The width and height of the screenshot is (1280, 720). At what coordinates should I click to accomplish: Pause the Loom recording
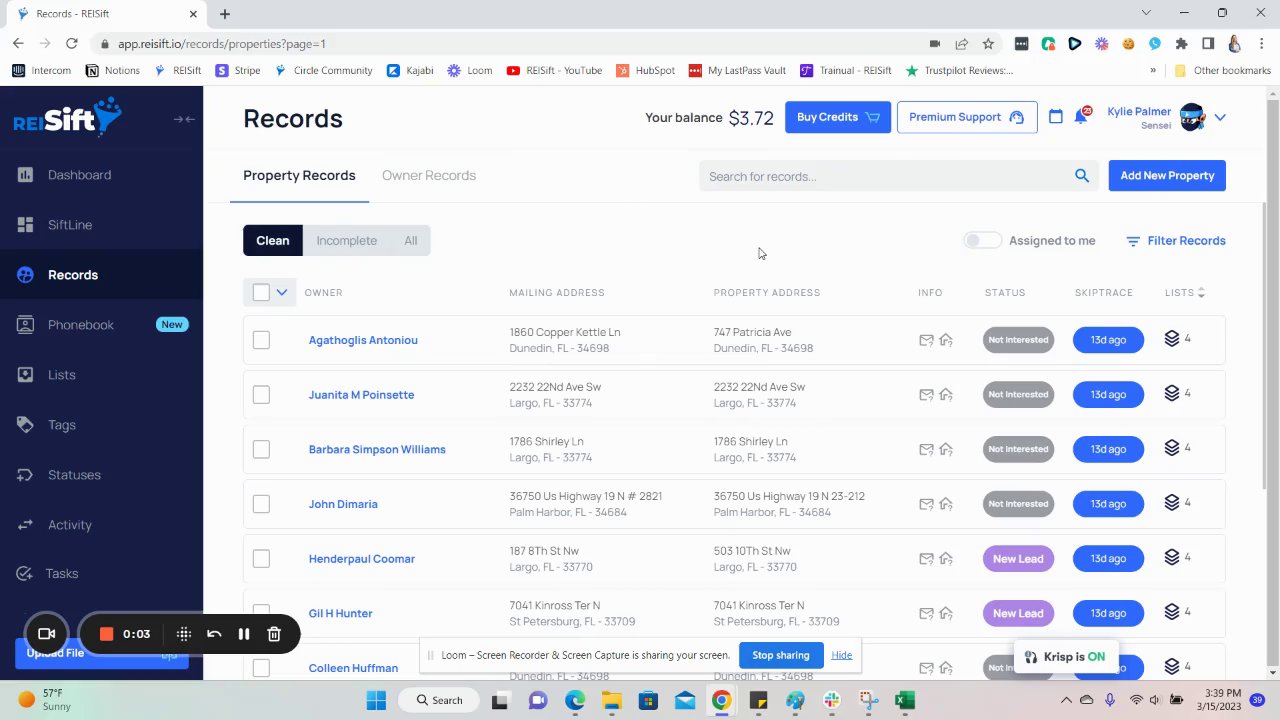pos(243,634)
